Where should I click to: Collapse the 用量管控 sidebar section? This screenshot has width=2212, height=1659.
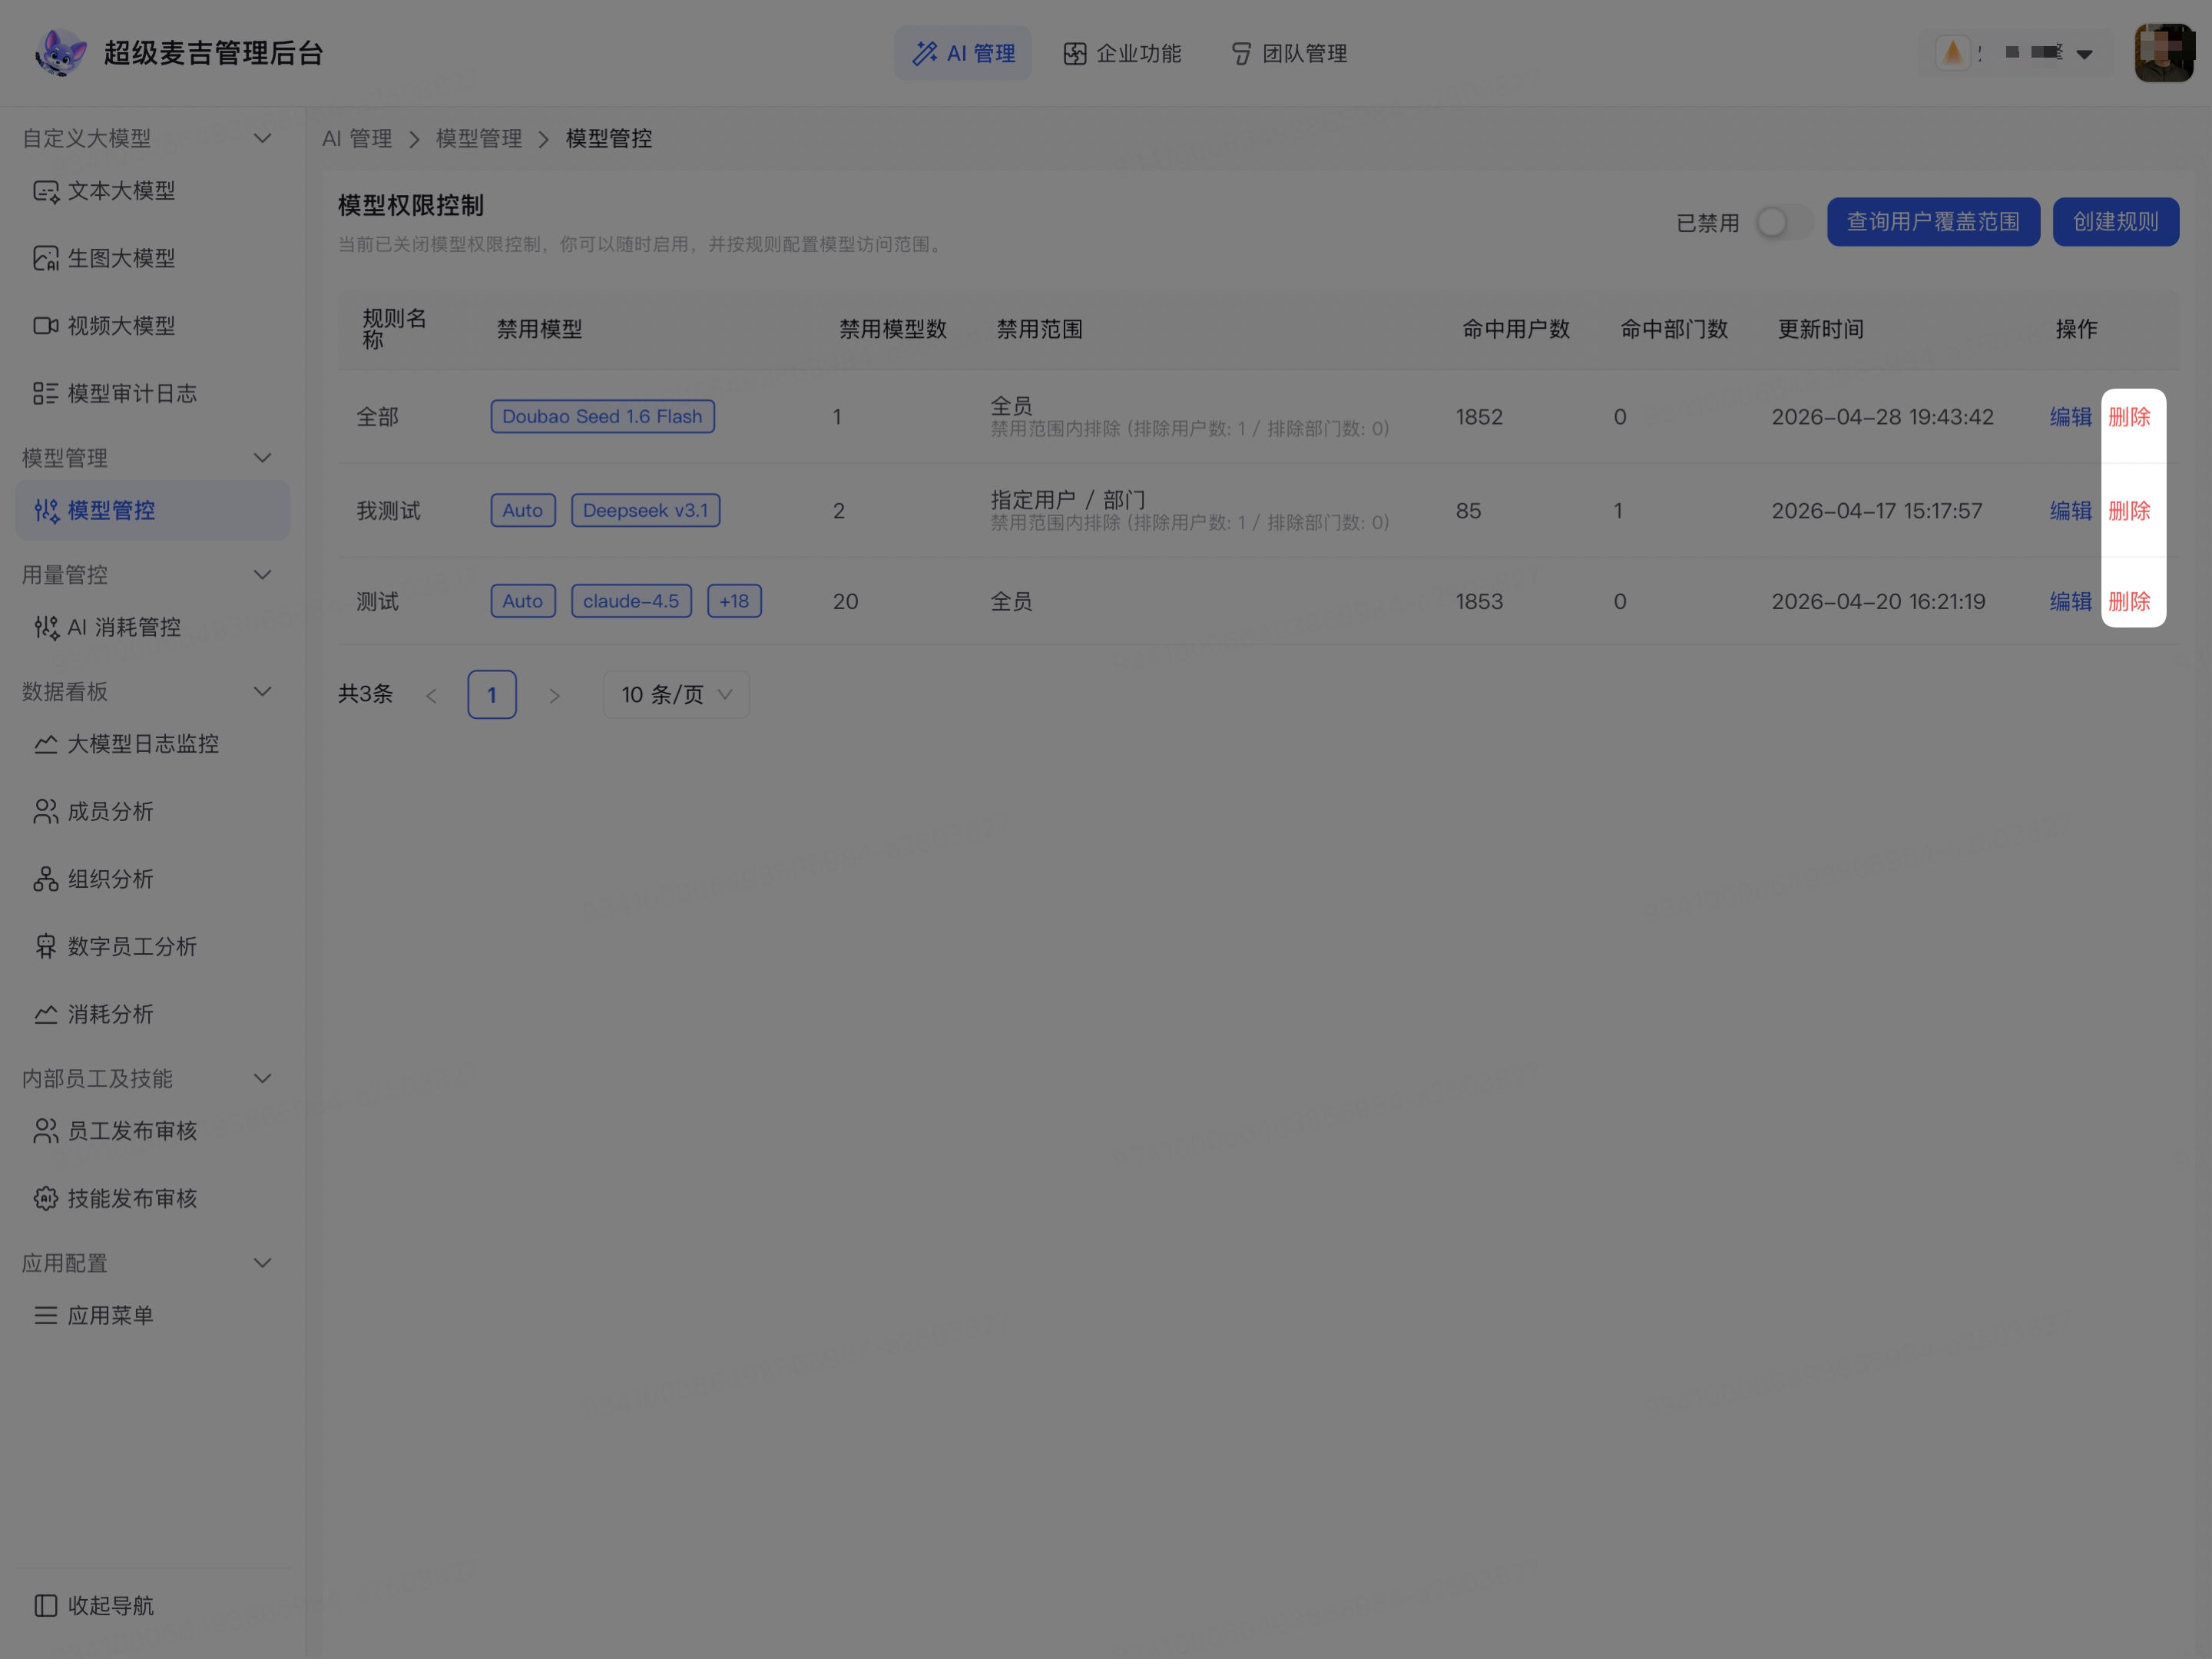[263, 575]
